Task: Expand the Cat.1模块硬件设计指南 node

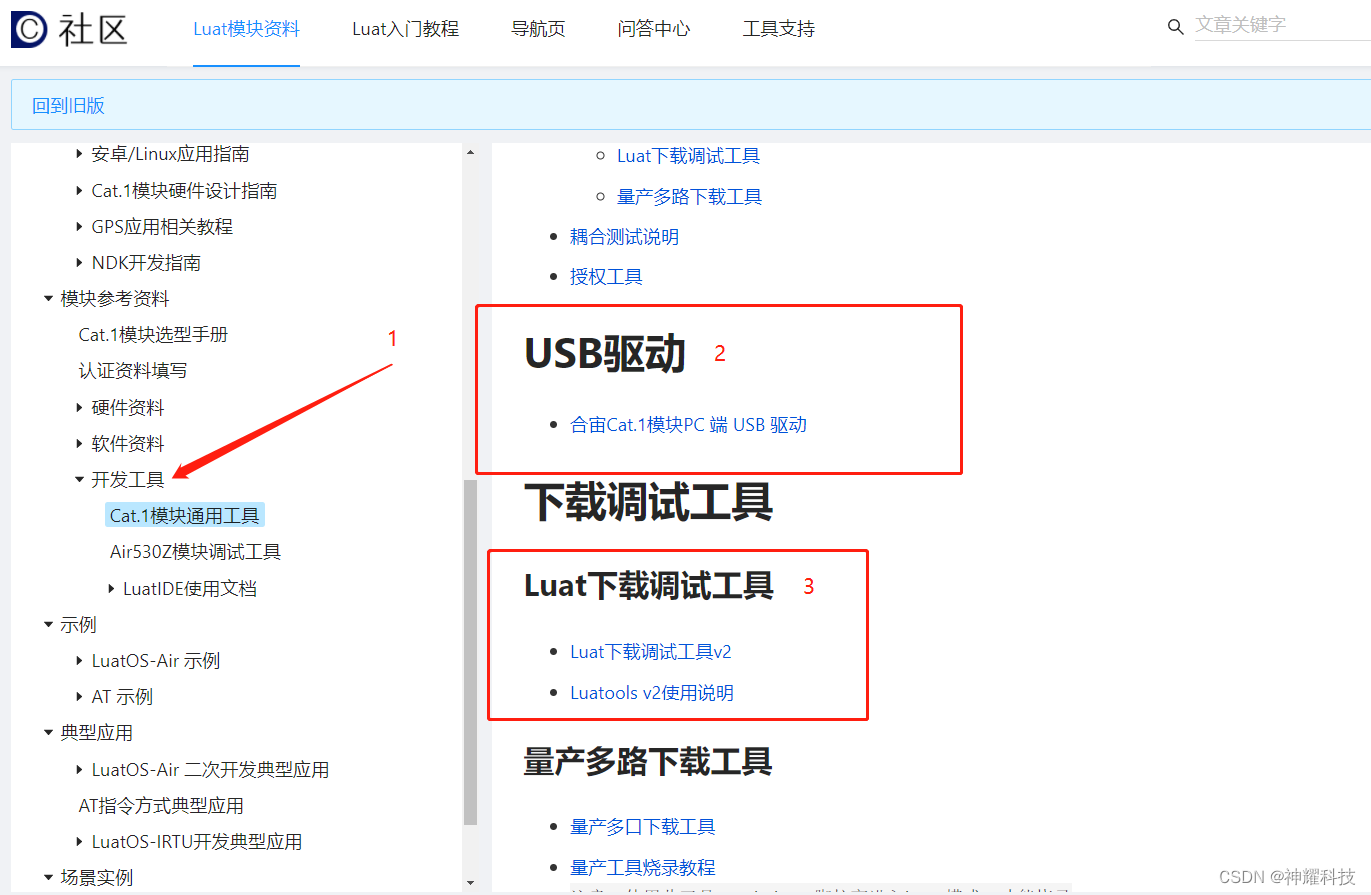Action: (x=80, y=191)
